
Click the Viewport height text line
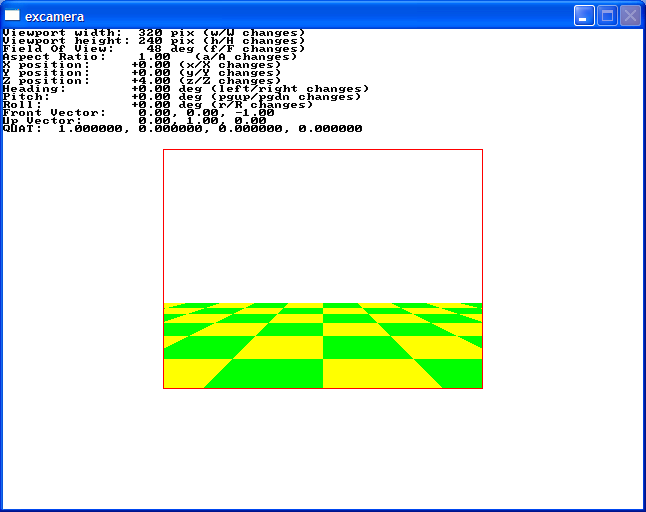point(154,41)
